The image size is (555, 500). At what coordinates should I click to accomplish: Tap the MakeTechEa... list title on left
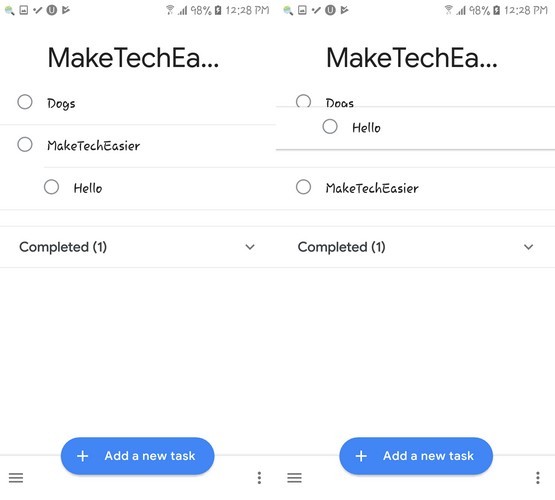point(133,58)
